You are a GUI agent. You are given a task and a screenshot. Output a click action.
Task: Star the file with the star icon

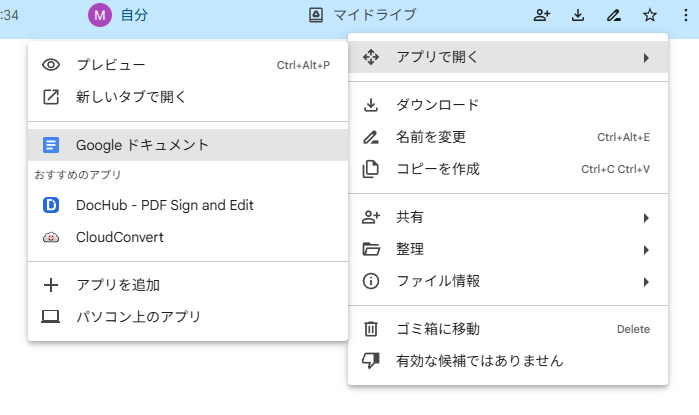point(650,15)
